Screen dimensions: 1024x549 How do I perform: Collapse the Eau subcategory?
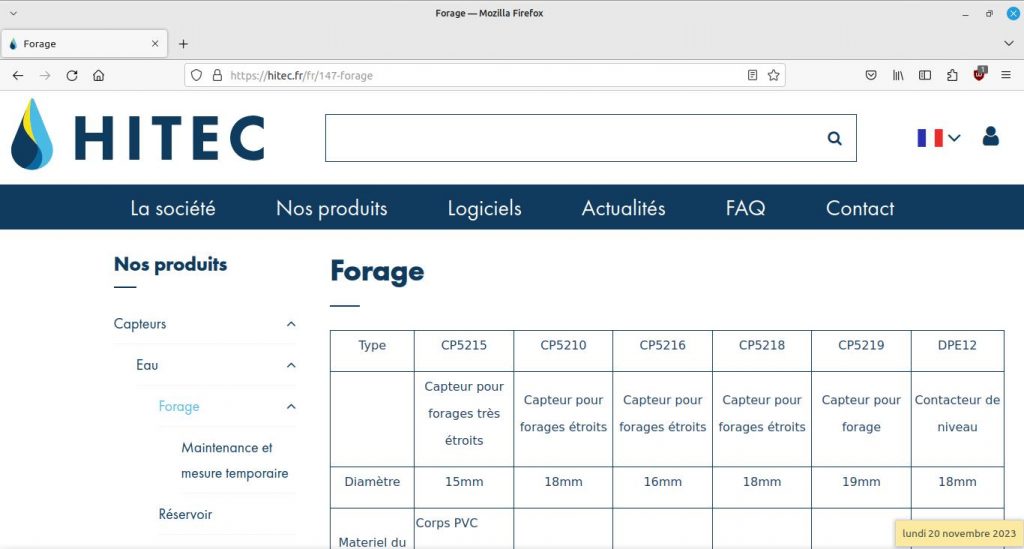(291, 365)
